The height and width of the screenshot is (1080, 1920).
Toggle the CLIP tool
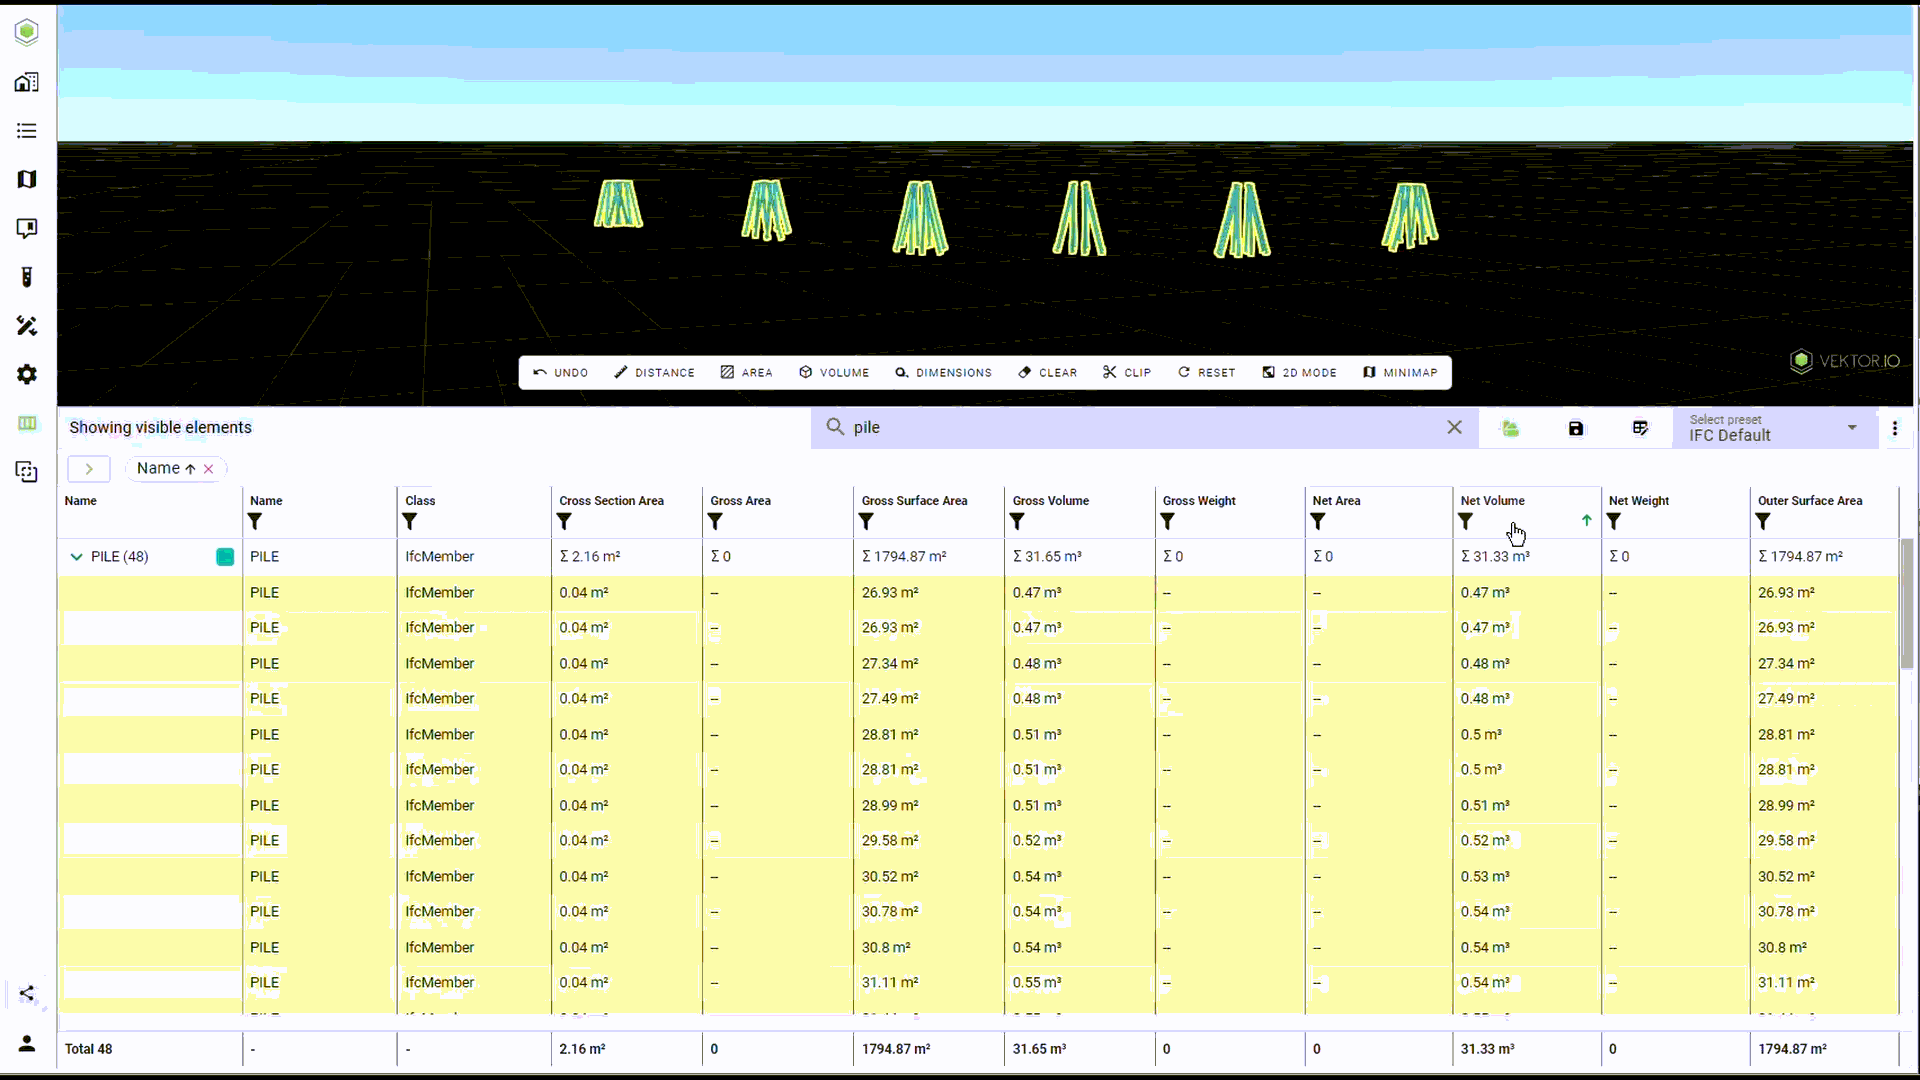point(1127,372)
